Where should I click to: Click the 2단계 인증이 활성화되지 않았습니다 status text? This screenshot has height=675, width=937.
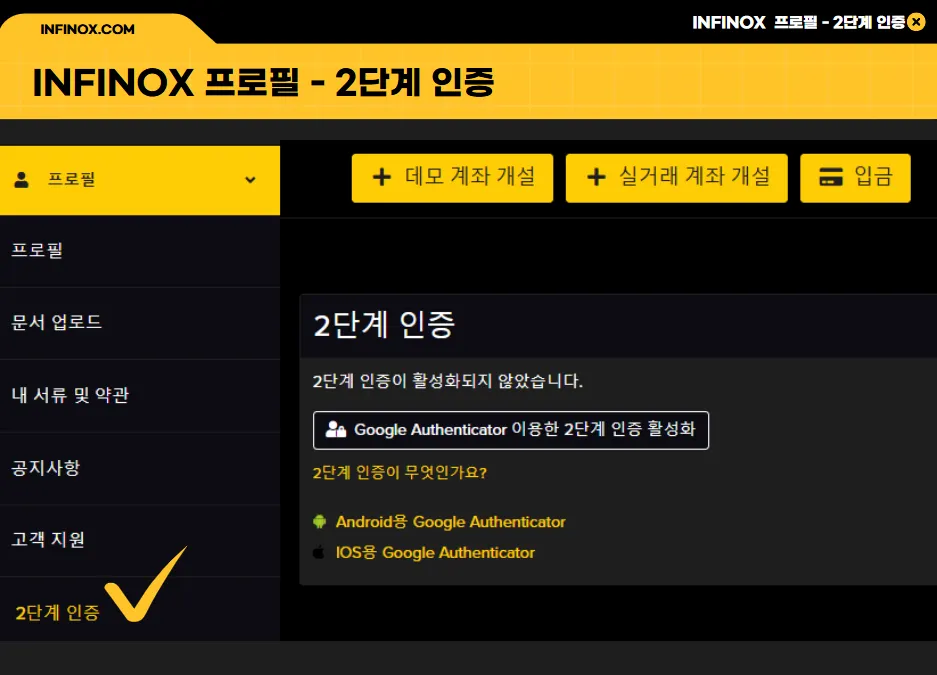coord(448,381)
